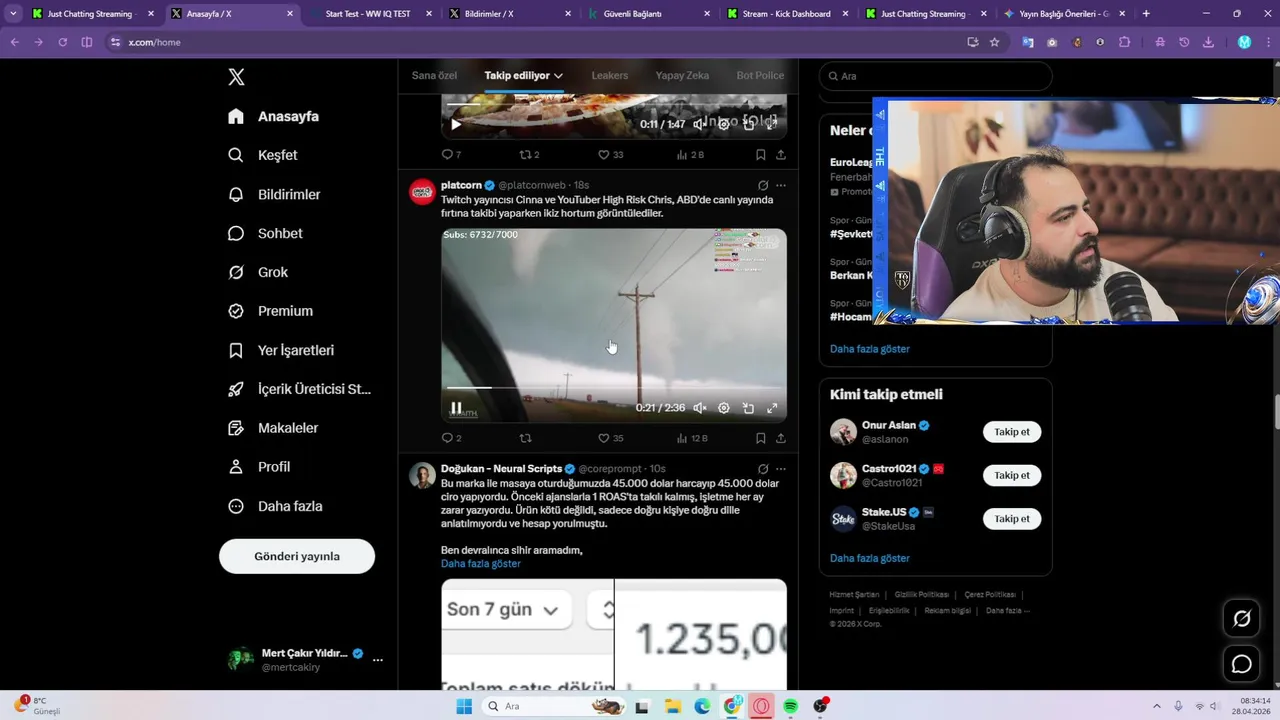Screen dimensions: 1280x720
Task: Share the top post
Action: tap(780, 154)
